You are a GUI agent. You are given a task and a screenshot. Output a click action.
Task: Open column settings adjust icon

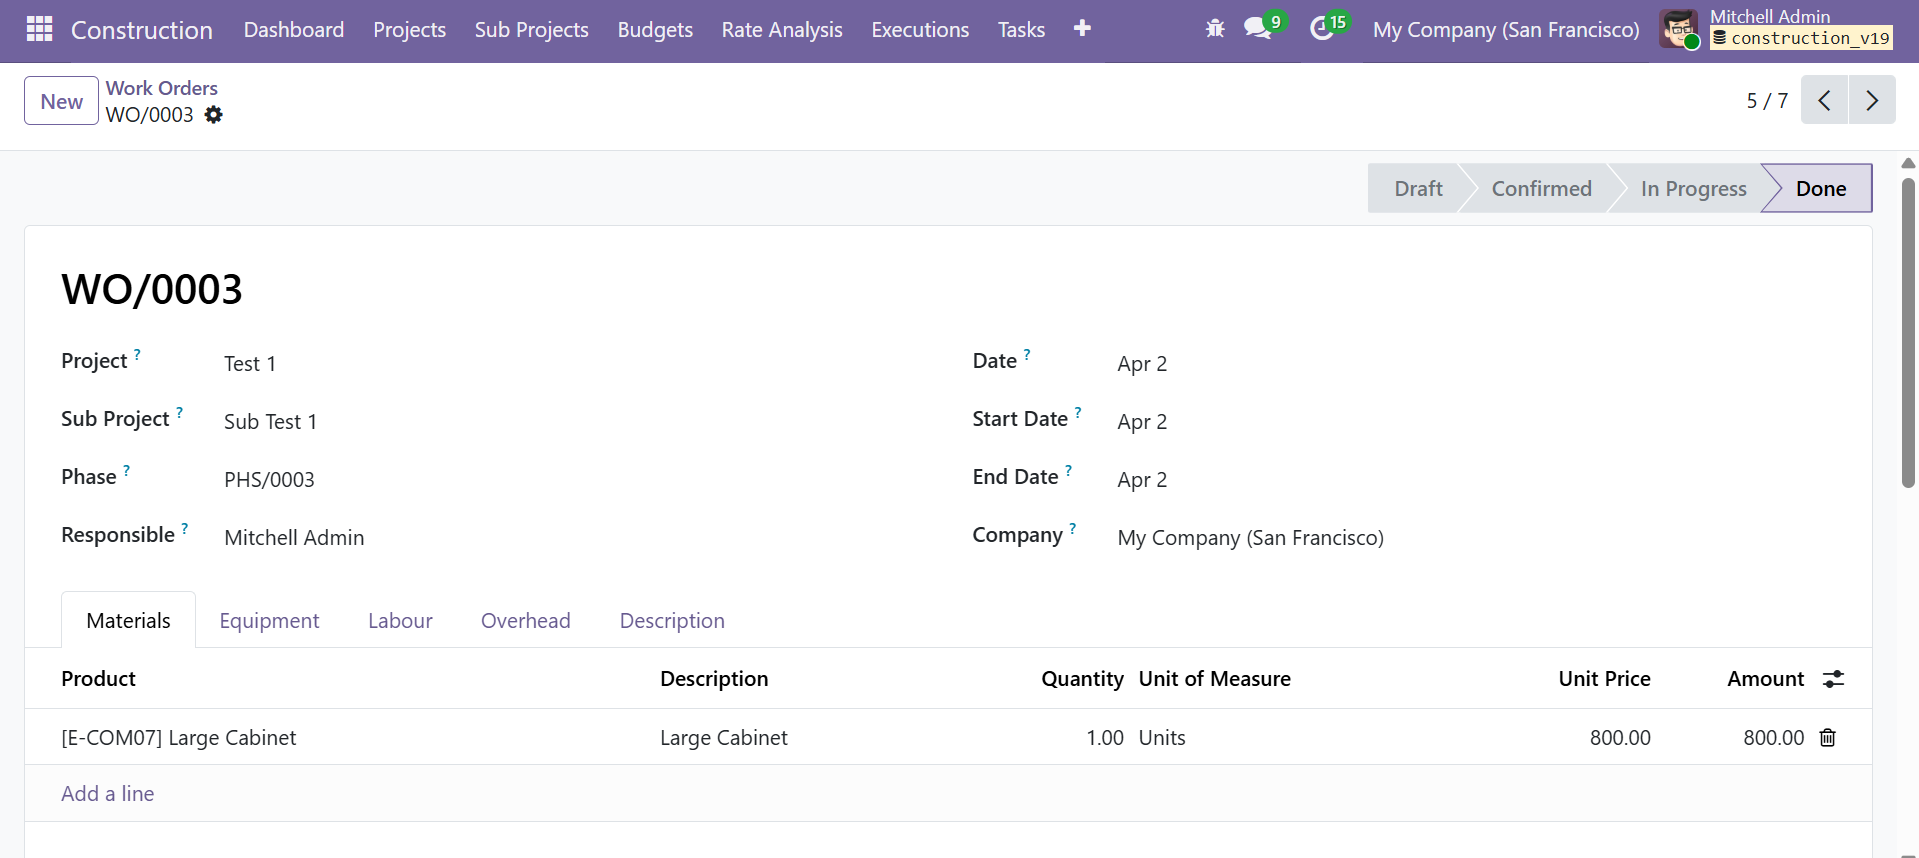click(1833, 679)
